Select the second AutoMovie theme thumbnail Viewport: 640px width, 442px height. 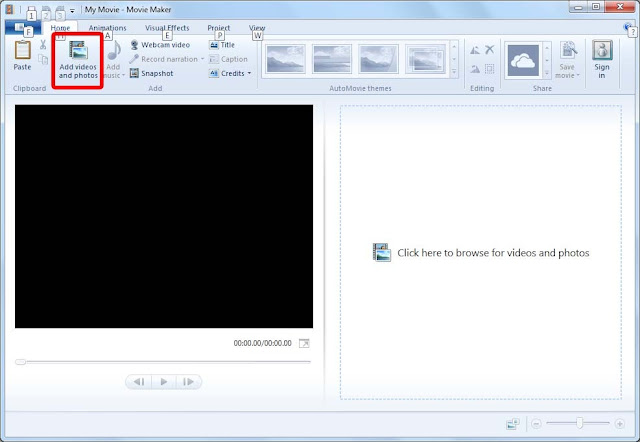point(331,59)
